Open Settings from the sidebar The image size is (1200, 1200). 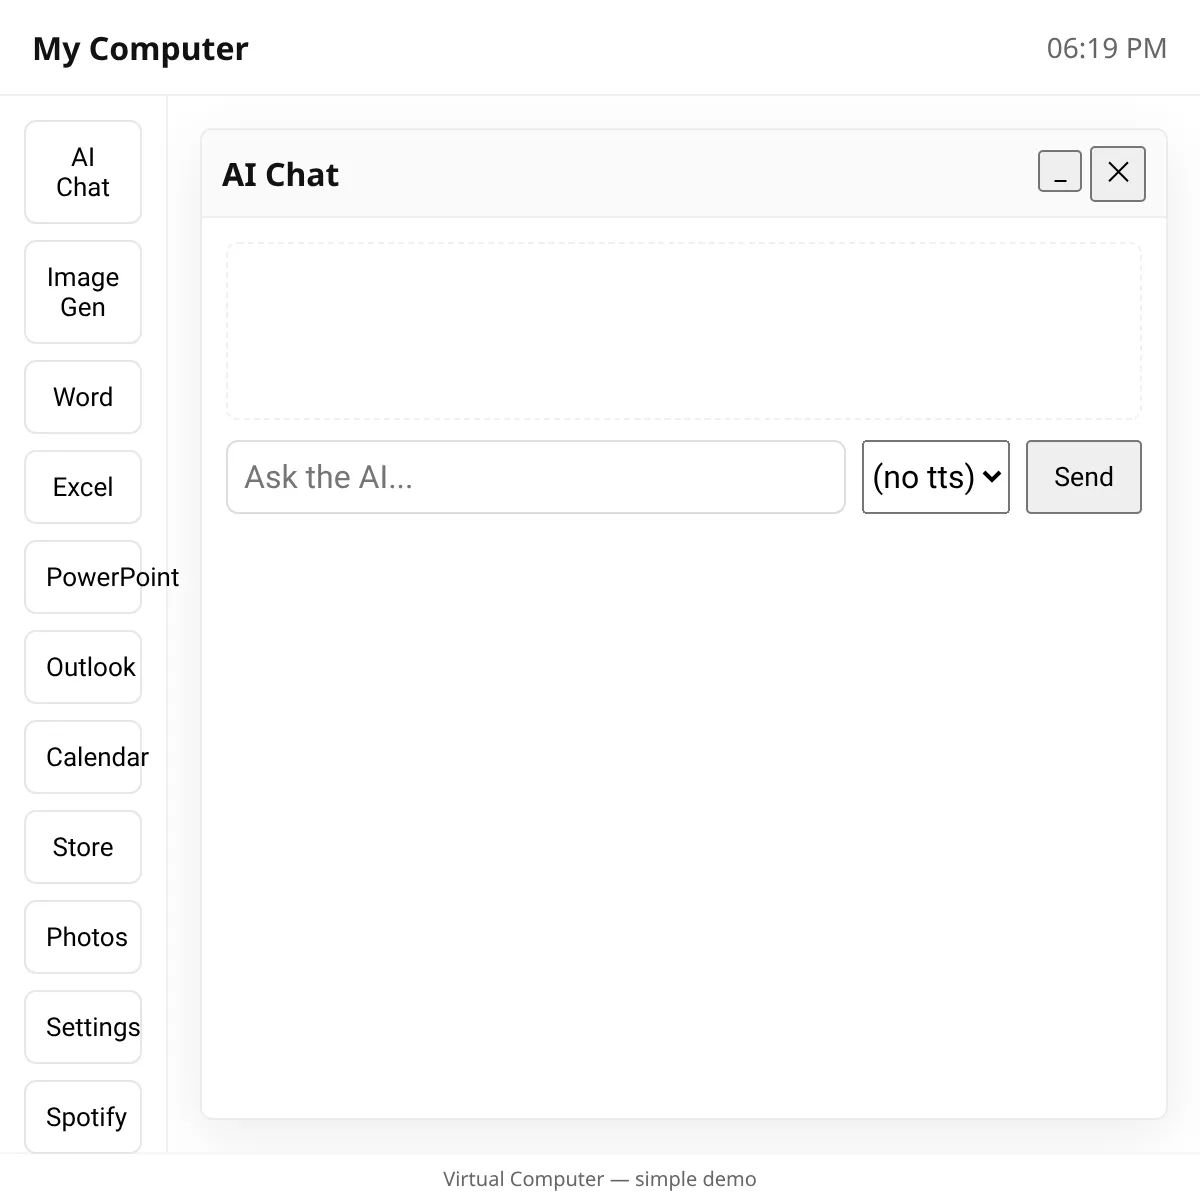(x=83, y=1027)
